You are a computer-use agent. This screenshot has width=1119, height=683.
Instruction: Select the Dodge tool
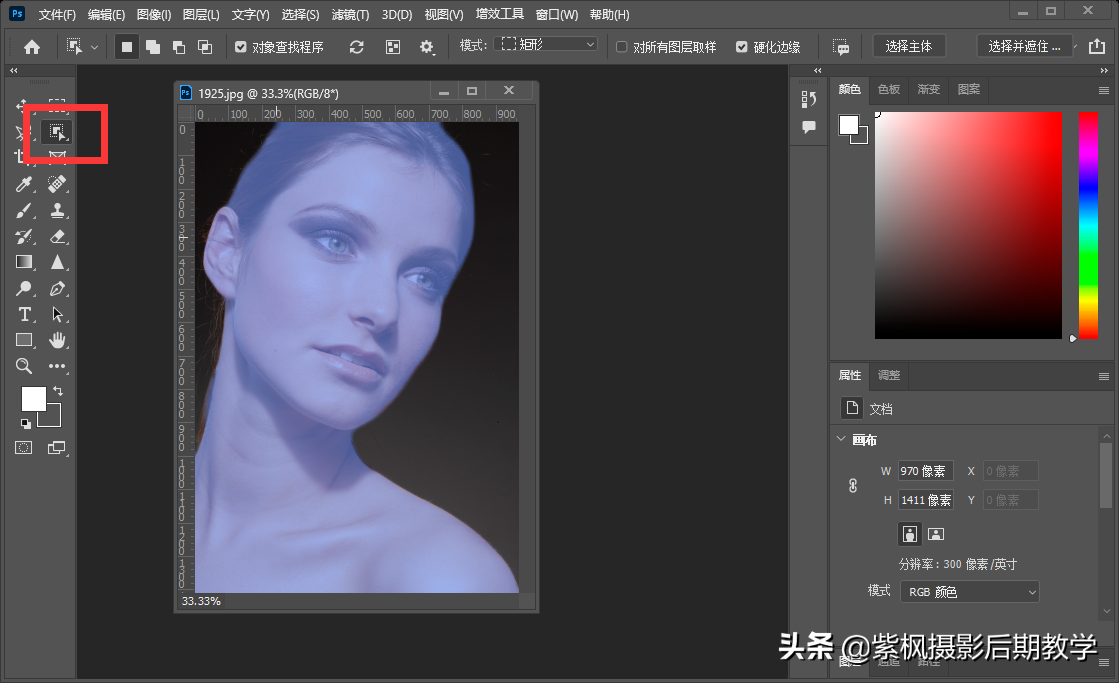coord(24,288)
